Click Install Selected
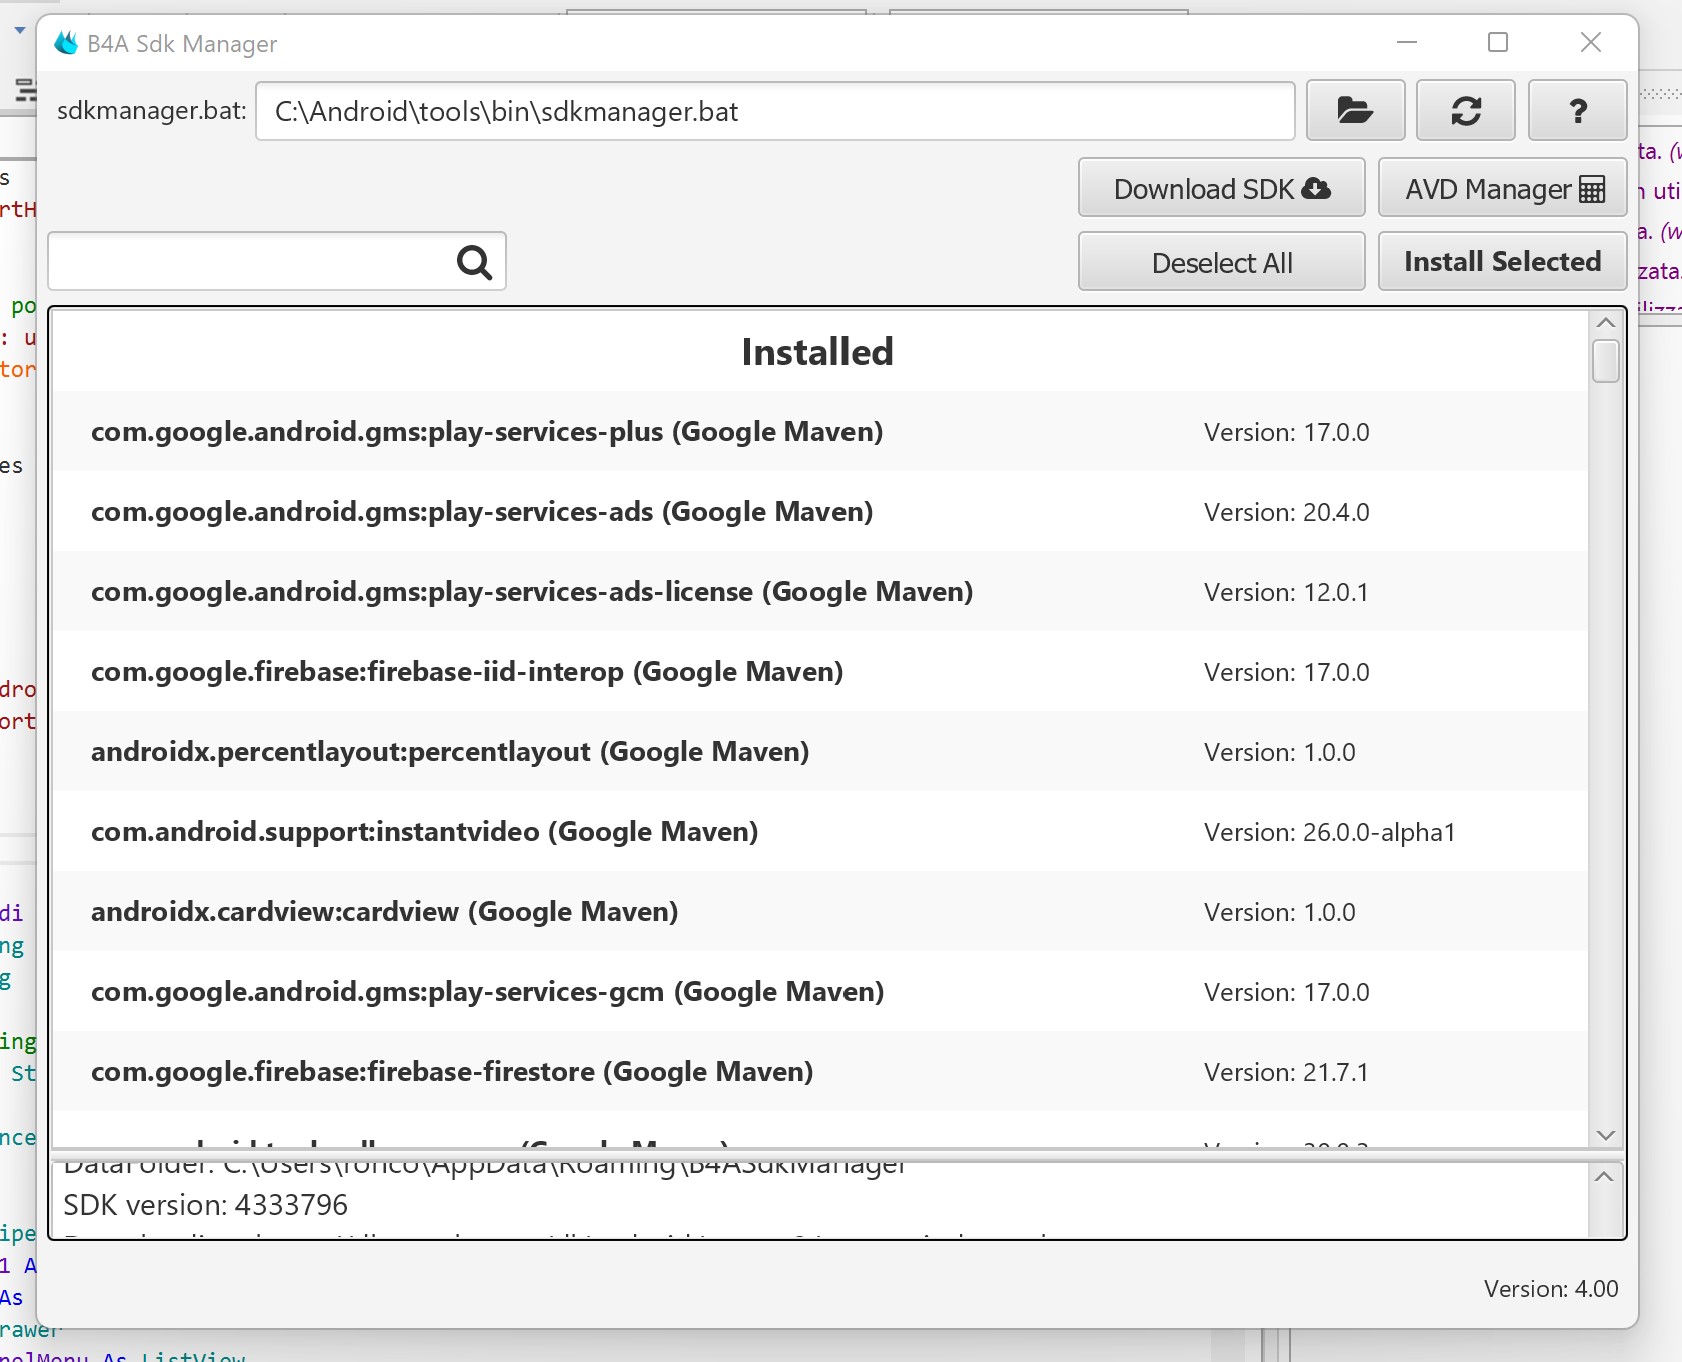Screen dimensions: 1682x1362 click(1502, 262)
